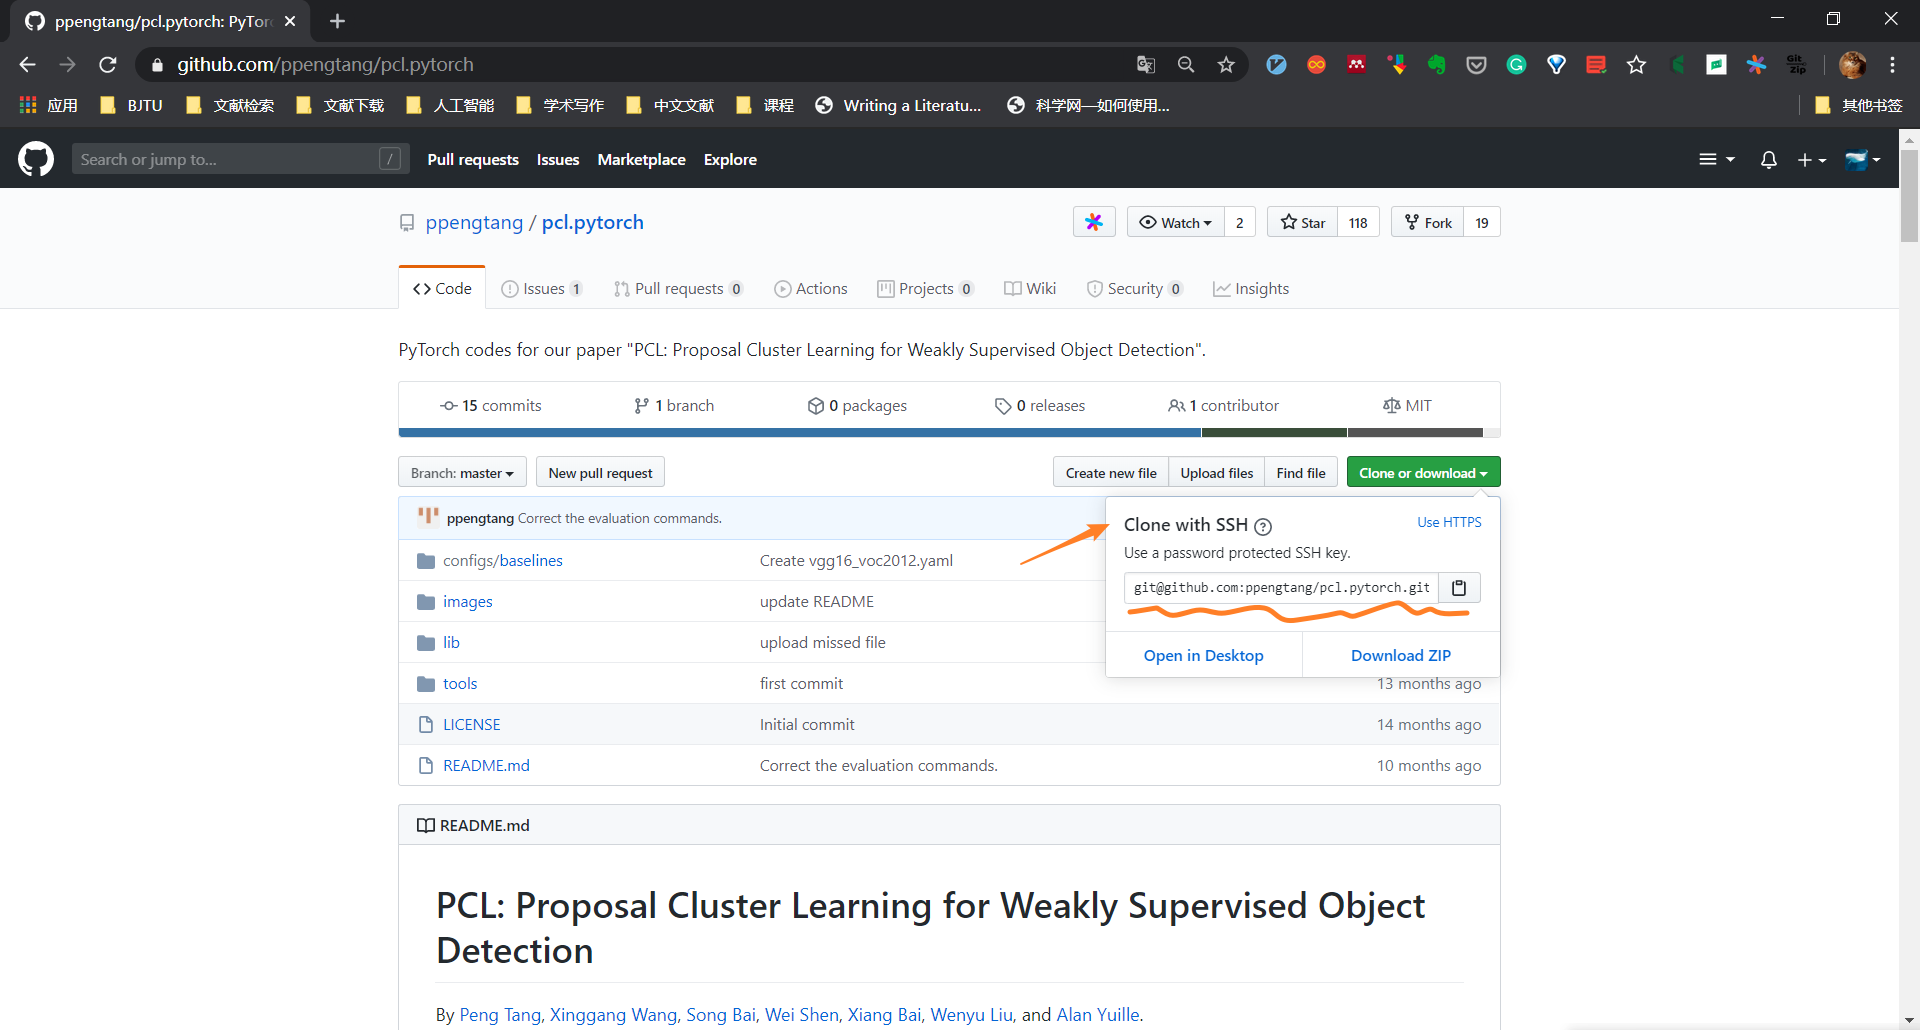Expand the plus create-new menu
Viewport: 1920px width, 1030px height.
click(1811, 160)
